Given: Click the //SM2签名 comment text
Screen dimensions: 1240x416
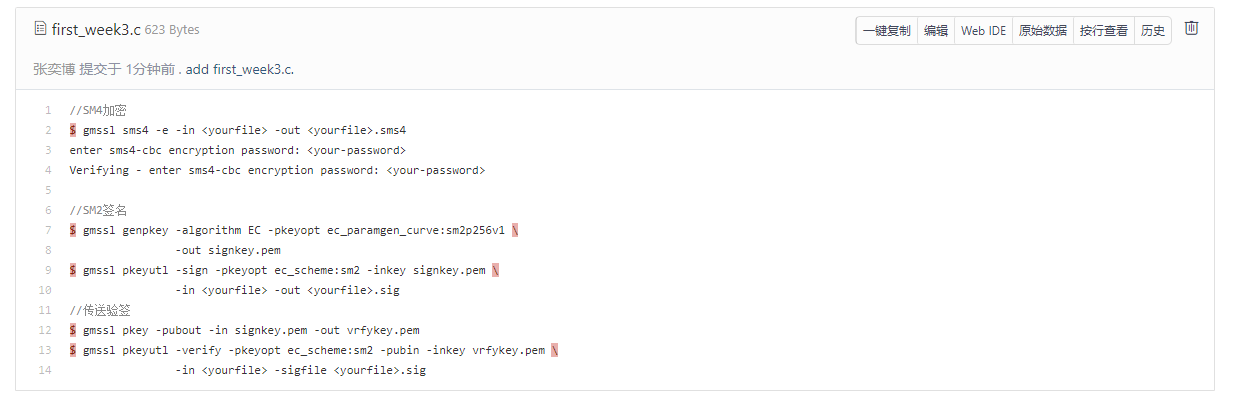Looking at the screenshot, I should (100, 210).
